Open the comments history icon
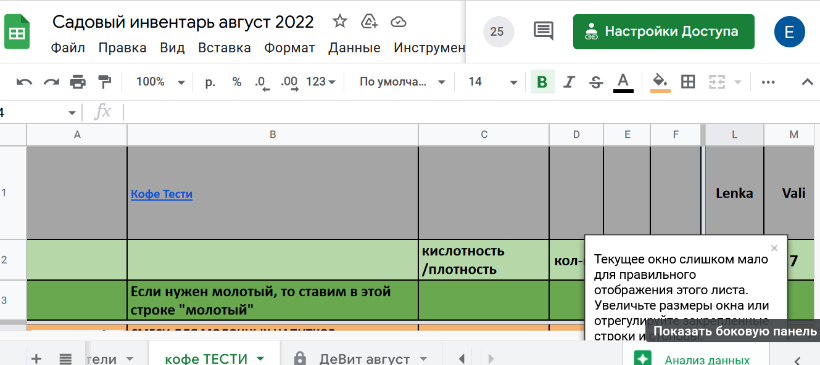 coord(543,31)
